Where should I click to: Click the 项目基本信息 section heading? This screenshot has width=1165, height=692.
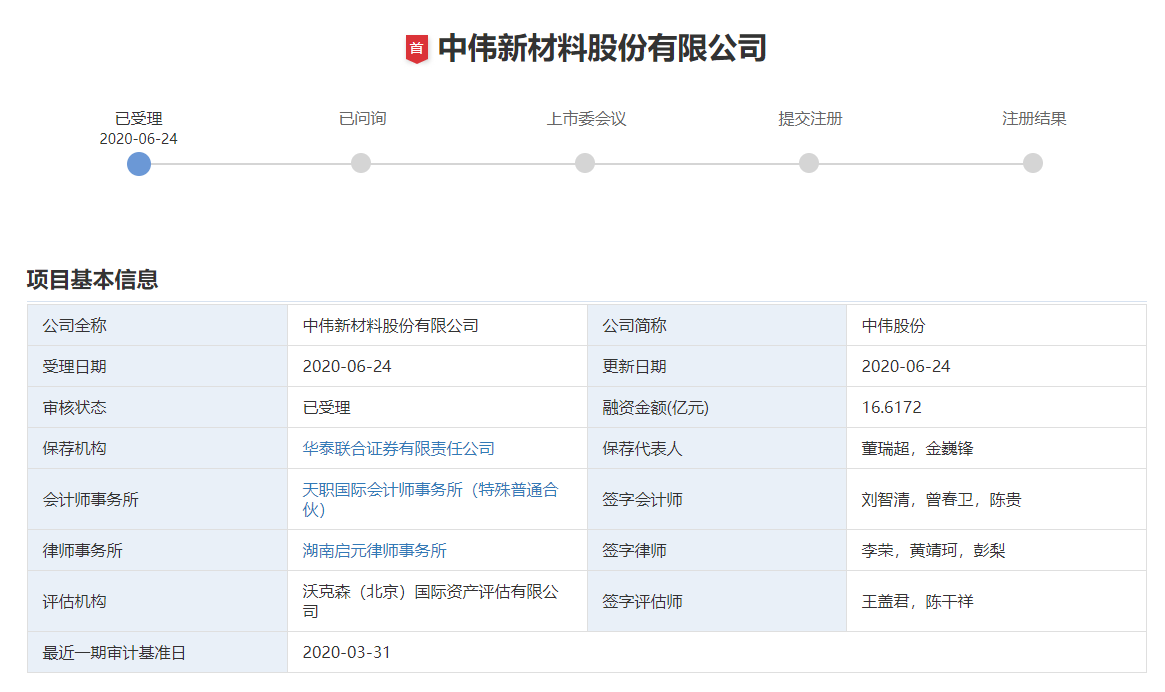(92, 280)
